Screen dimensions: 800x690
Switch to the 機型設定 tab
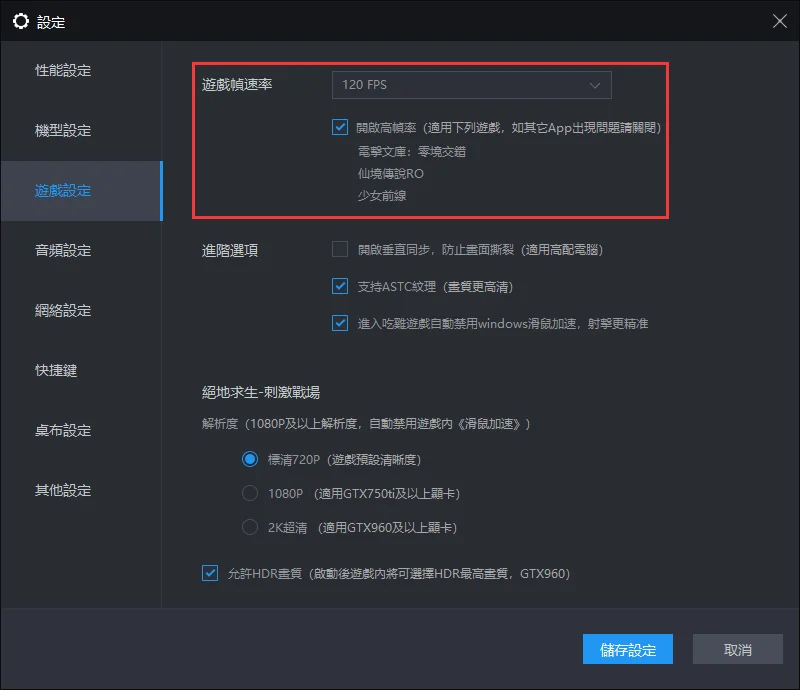pos(81,131)
